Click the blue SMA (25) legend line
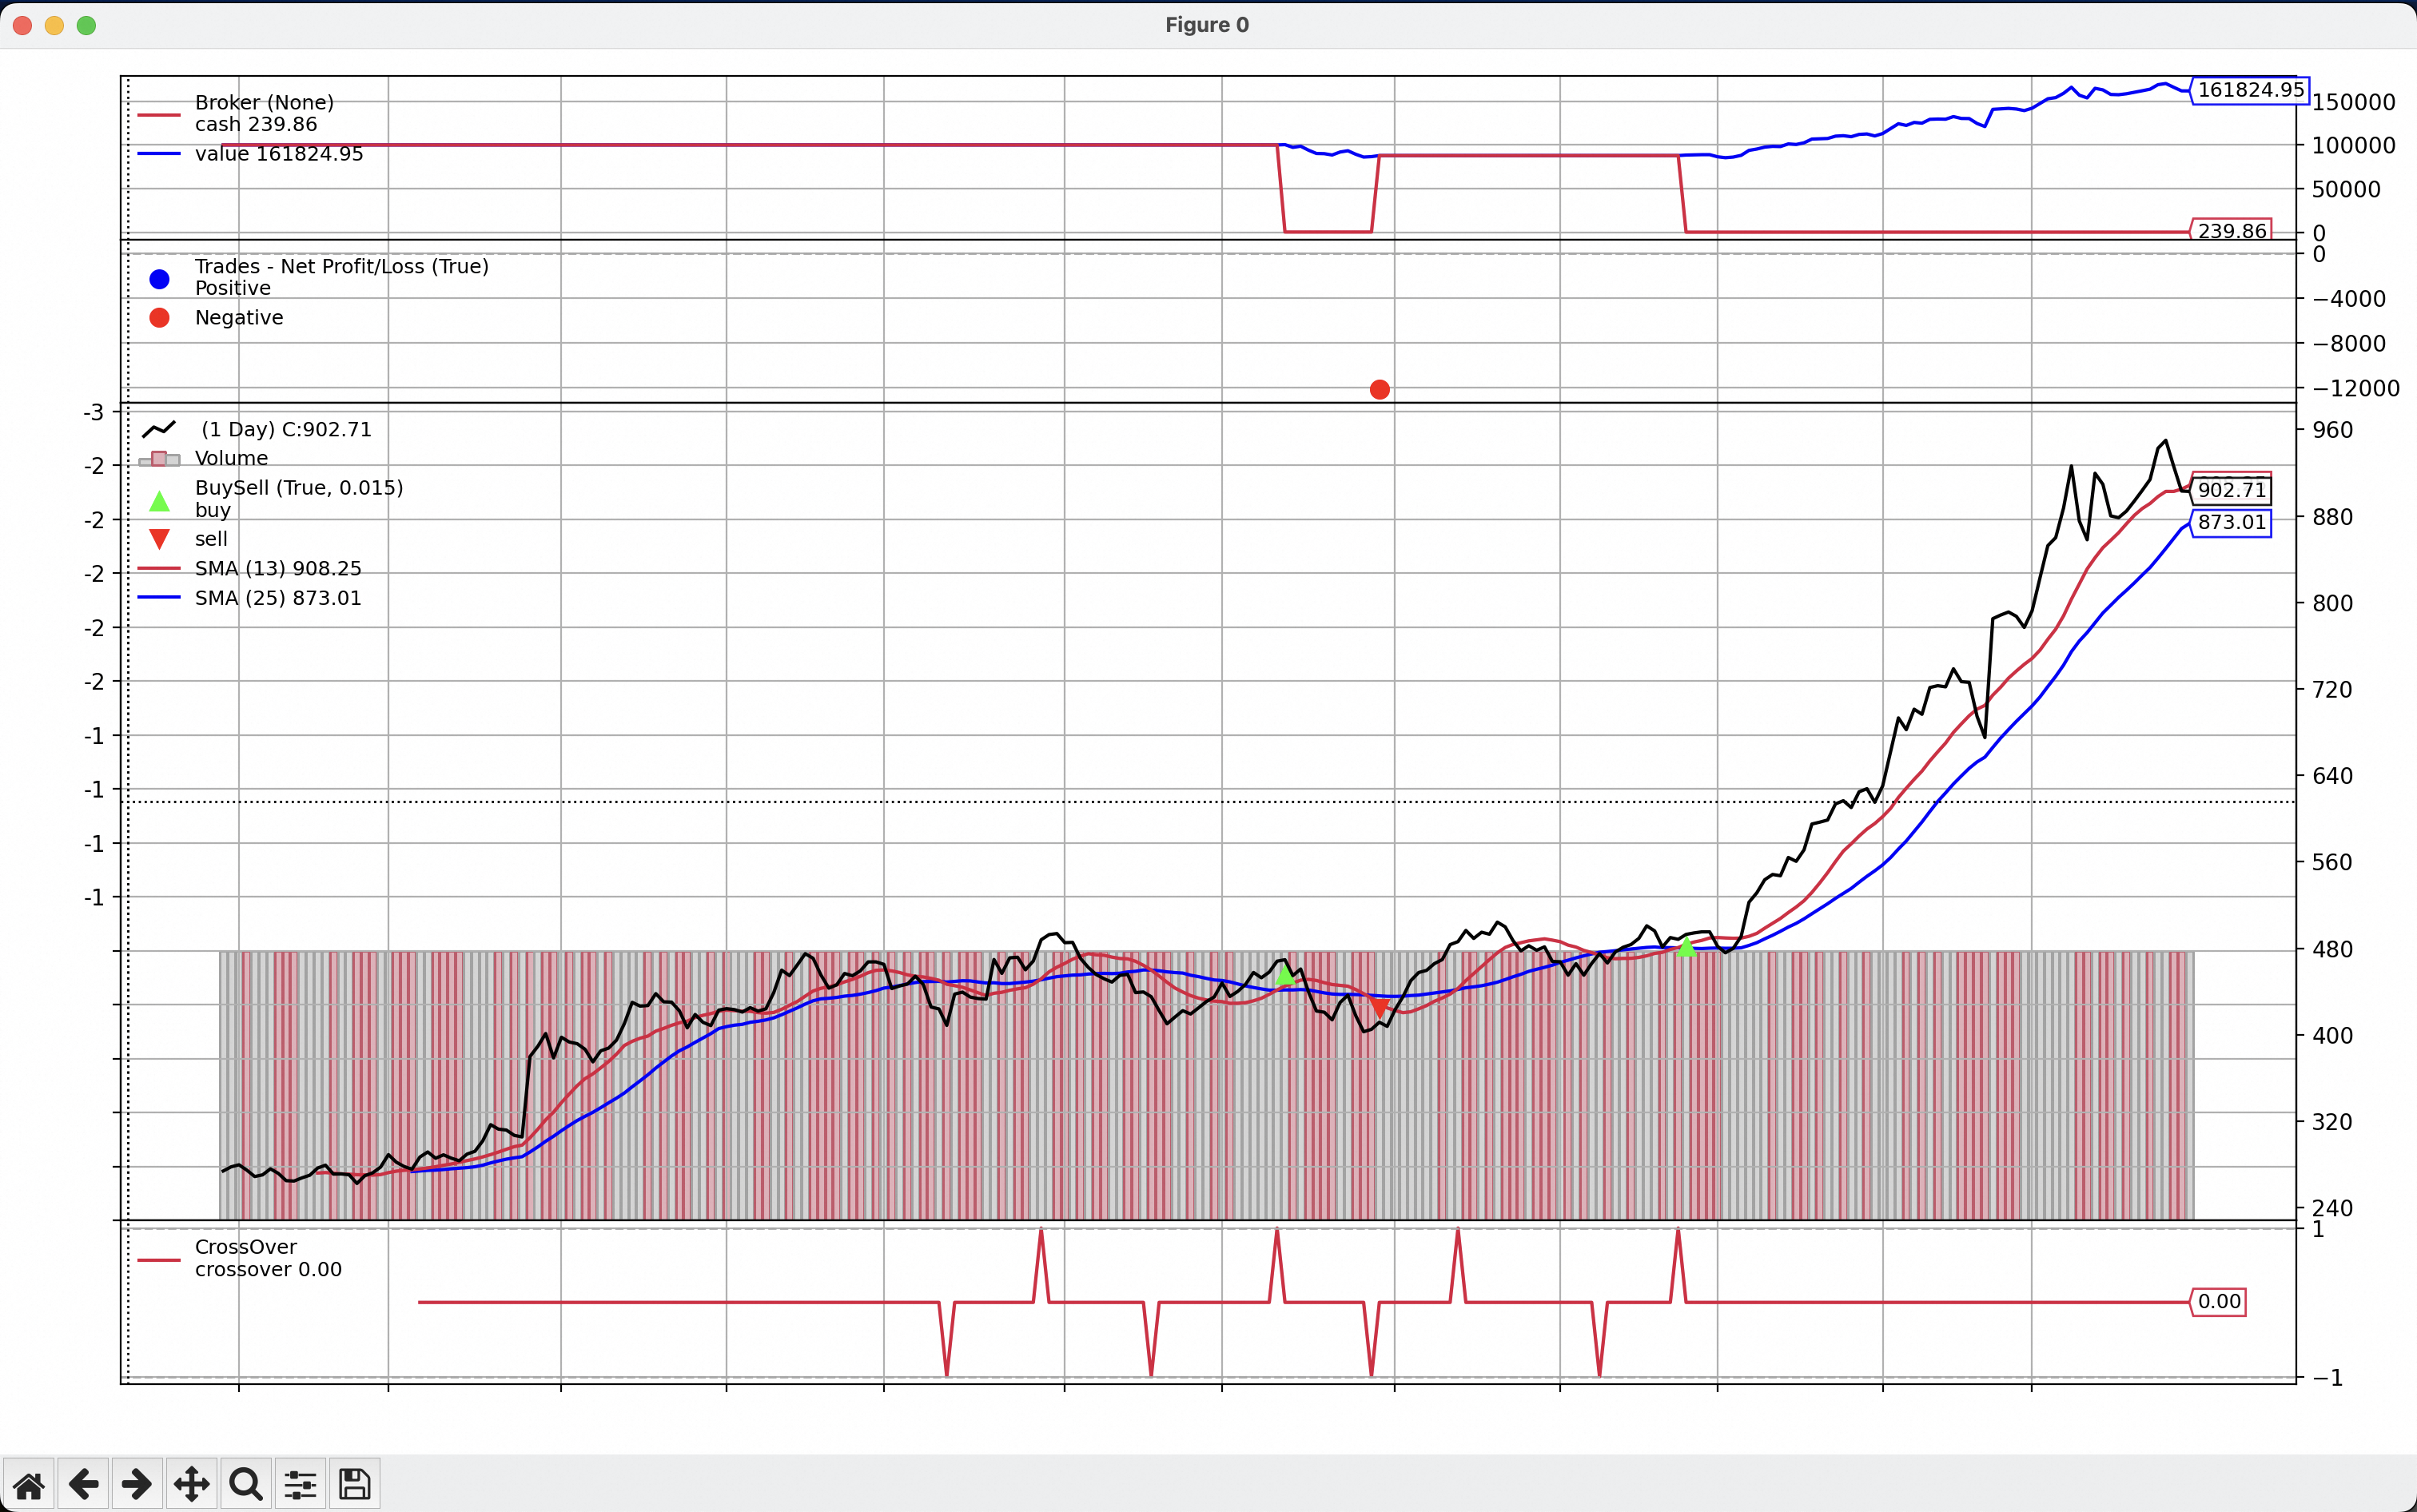This screenshot has width=2417, height=1512. click(159, 598)
